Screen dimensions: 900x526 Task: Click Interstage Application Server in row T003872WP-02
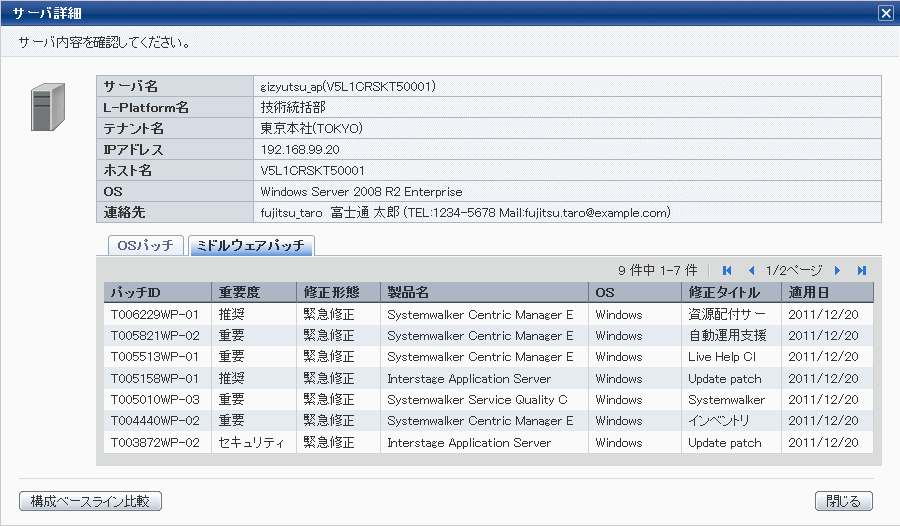pos(469,443)
